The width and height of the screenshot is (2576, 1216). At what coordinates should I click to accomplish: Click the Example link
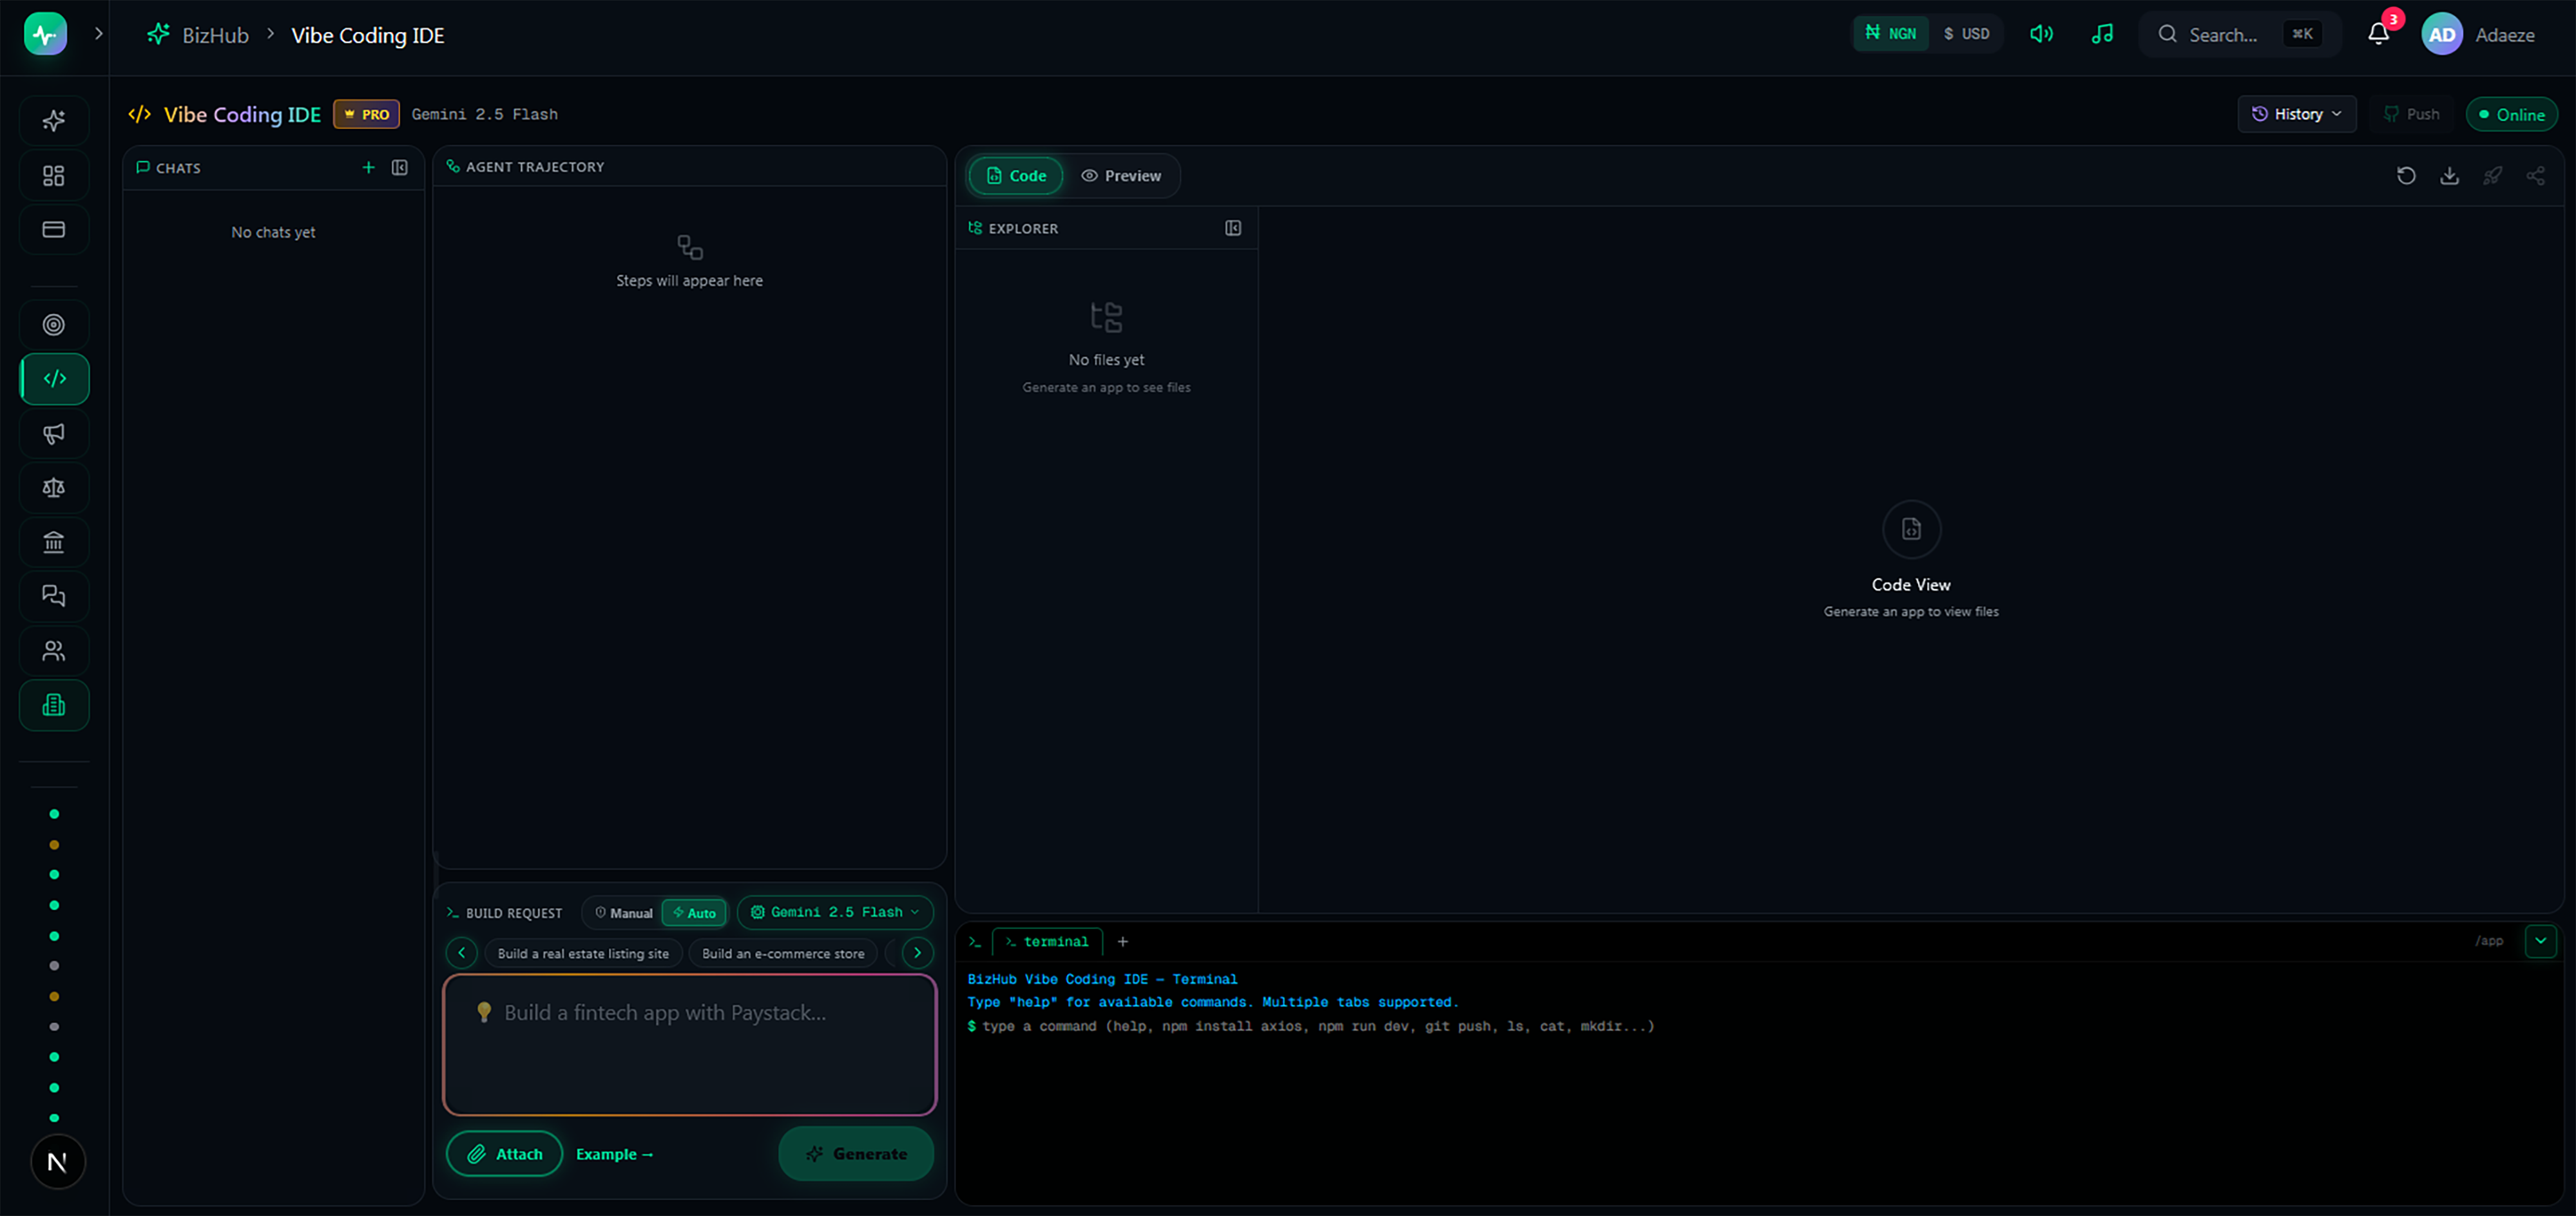[x=614, y=1154]
